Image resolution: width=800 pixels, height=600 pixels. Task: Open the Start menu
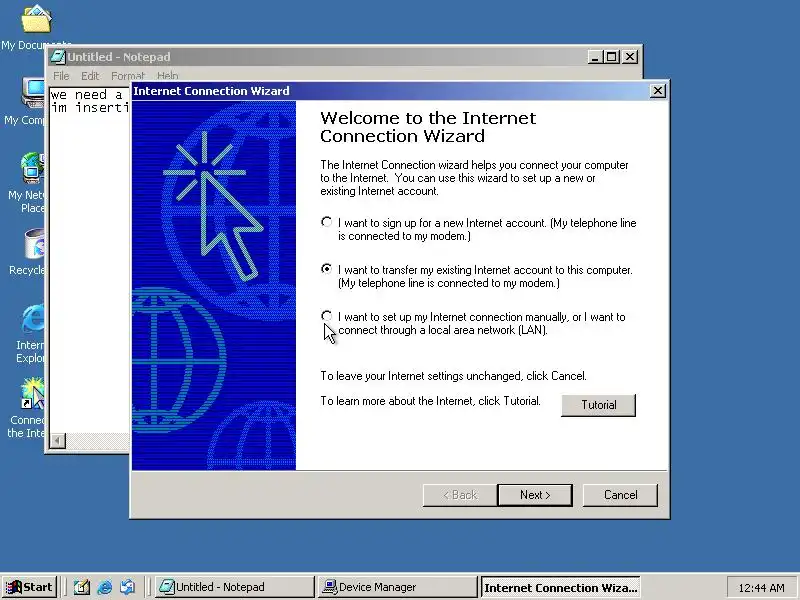coord(29,587)
